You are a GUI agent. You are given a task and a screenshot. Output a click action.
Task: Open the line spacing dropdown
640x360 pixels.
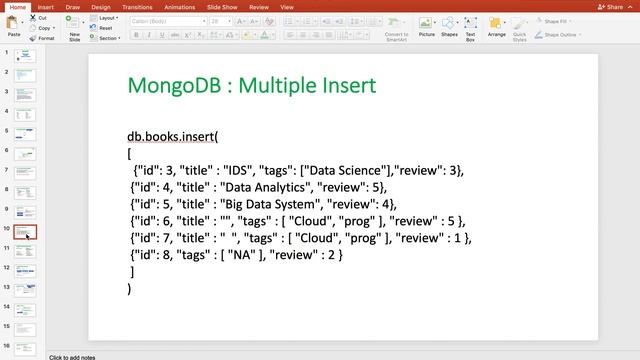coord(356,21)
